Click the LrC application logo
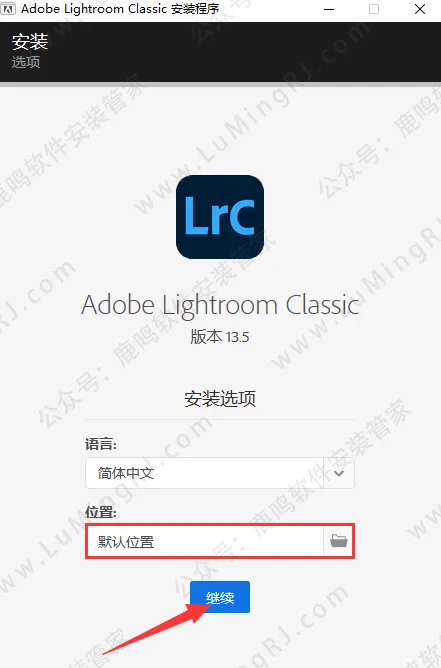Viewport: 441px width, 668px height. click(x=220, y=217)
